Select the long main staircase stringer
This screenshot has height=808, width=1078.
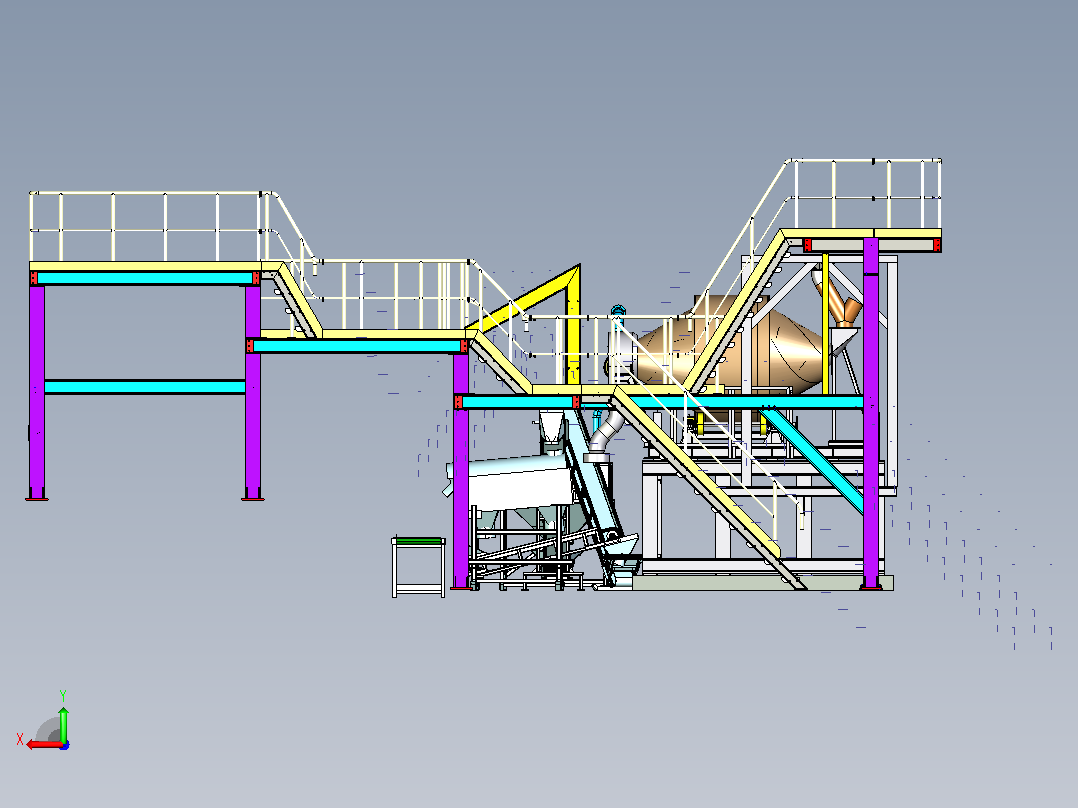pos(708,488)
